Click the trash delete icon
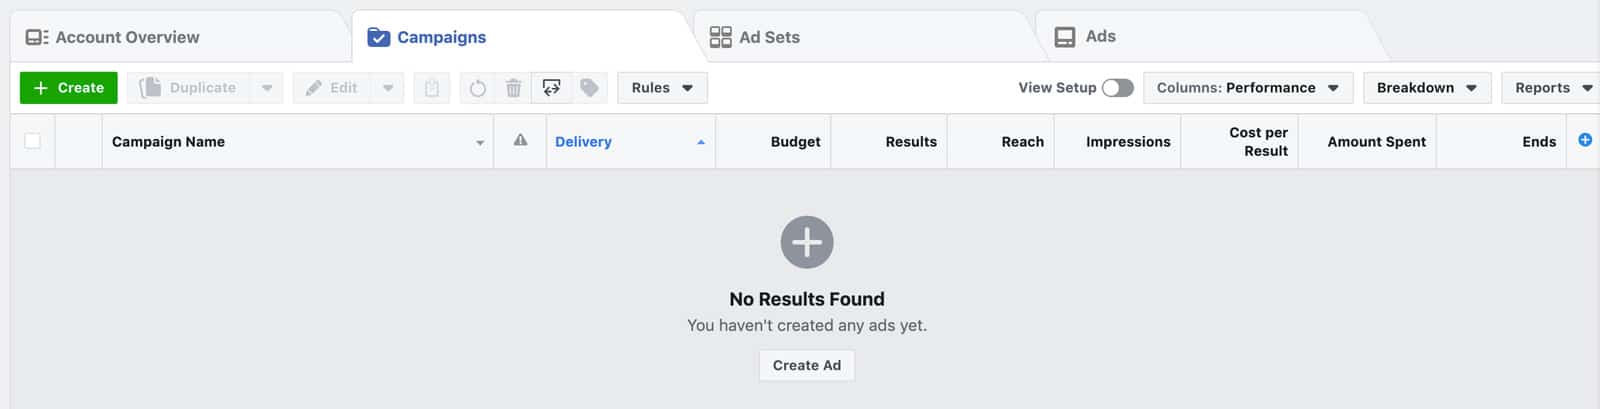The width and height of the screenshot is (1600, 409). pyautogui.click(x=513, y=88)
